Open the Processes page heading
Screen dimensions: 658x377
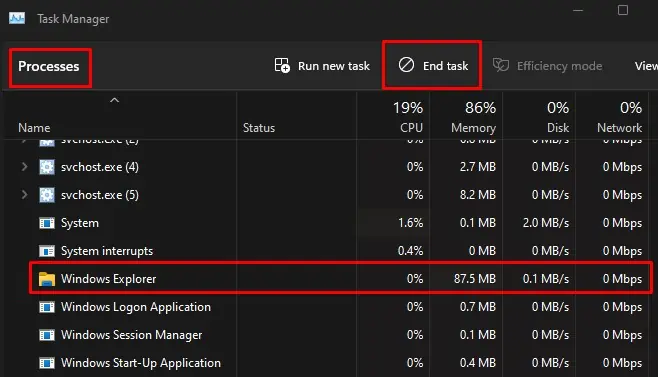tap(49, 66)
